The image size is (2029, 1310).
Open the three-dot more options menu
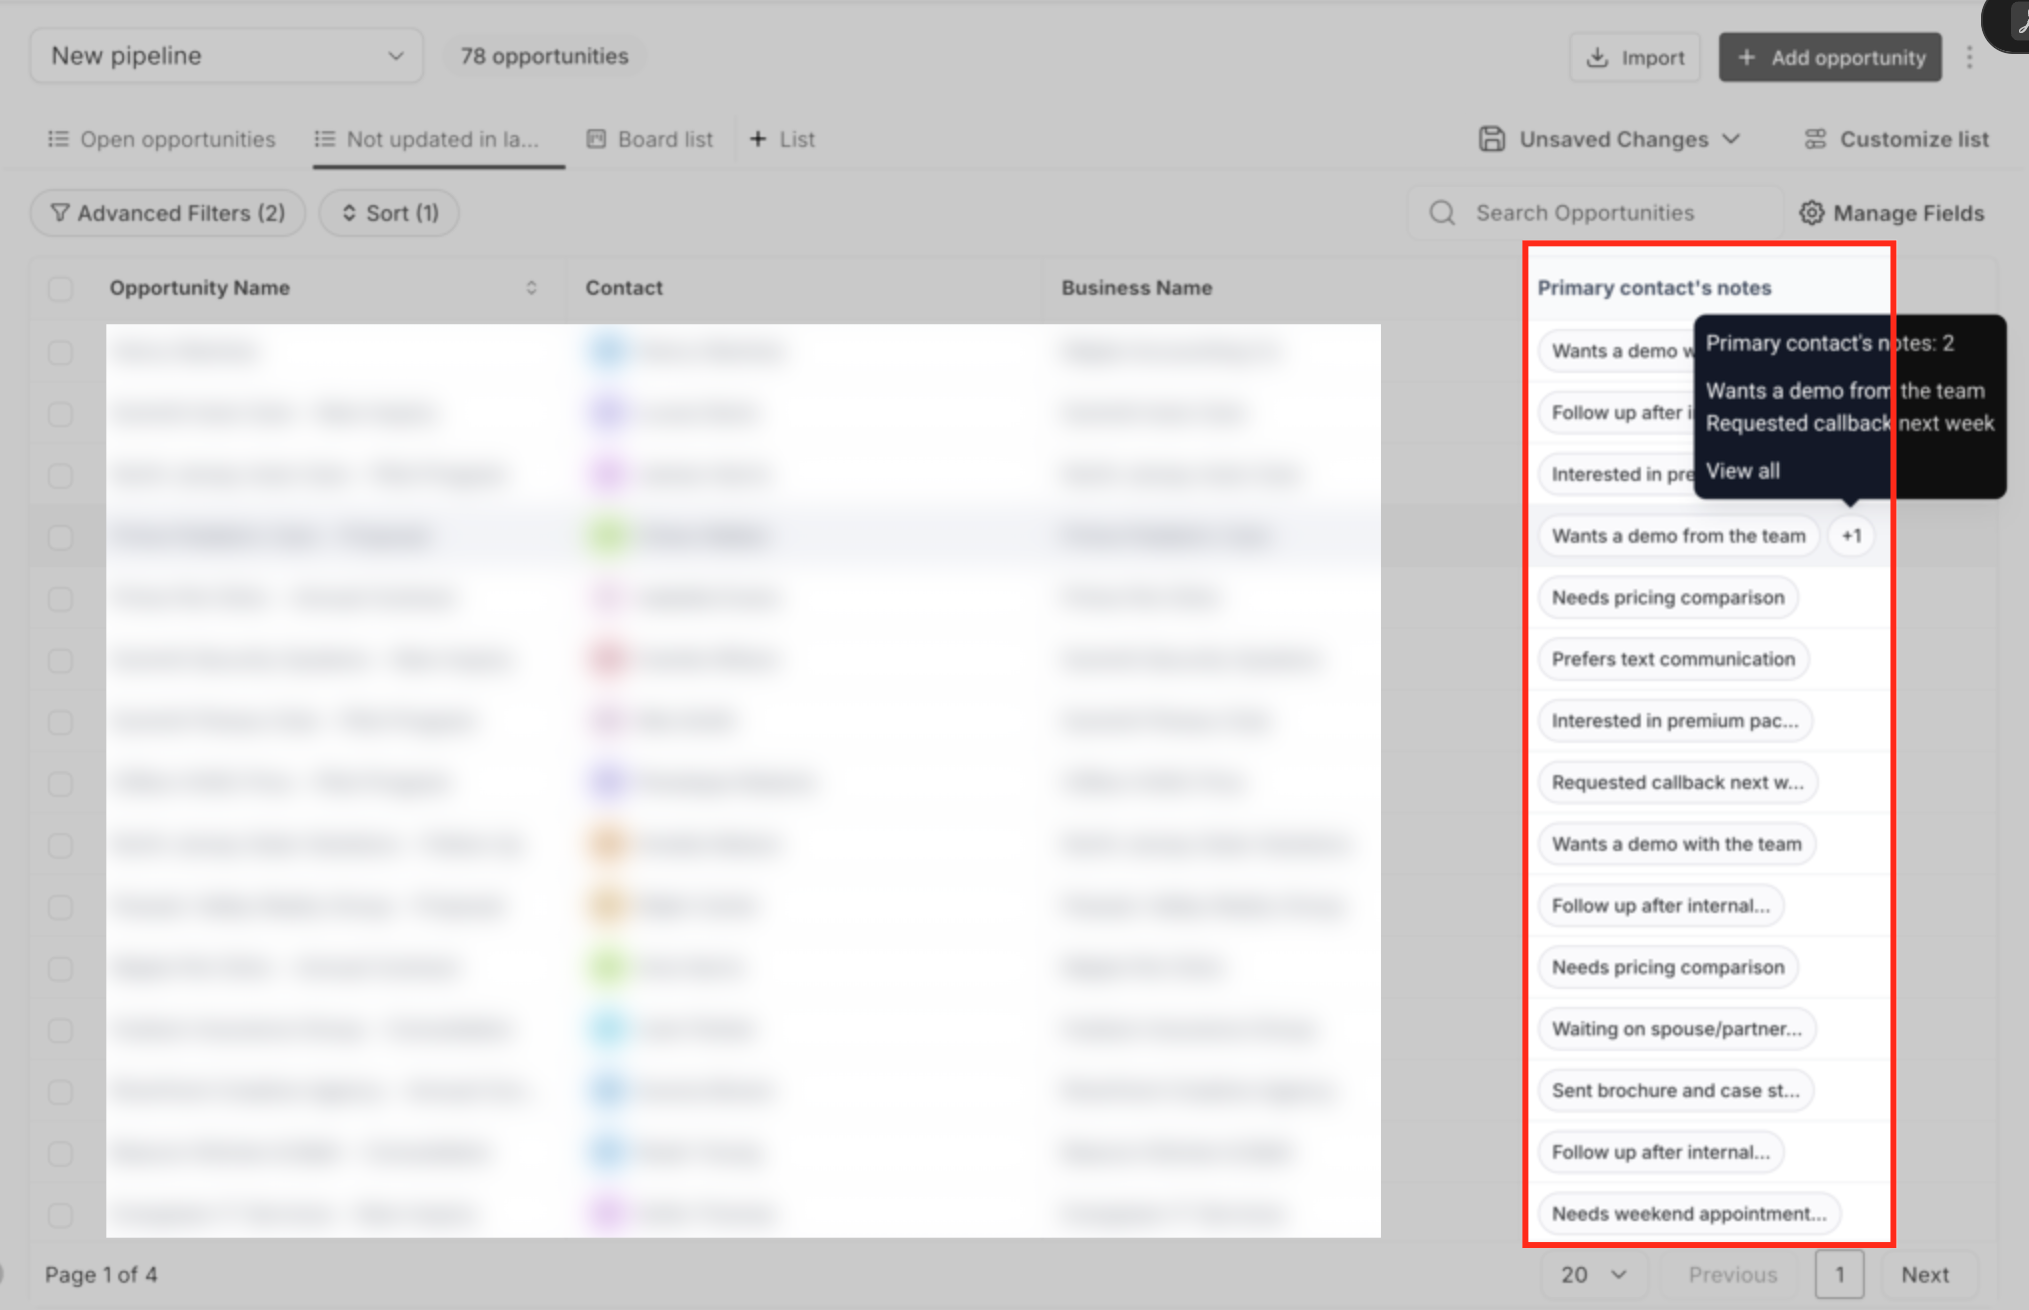[x=1969, y=58]
